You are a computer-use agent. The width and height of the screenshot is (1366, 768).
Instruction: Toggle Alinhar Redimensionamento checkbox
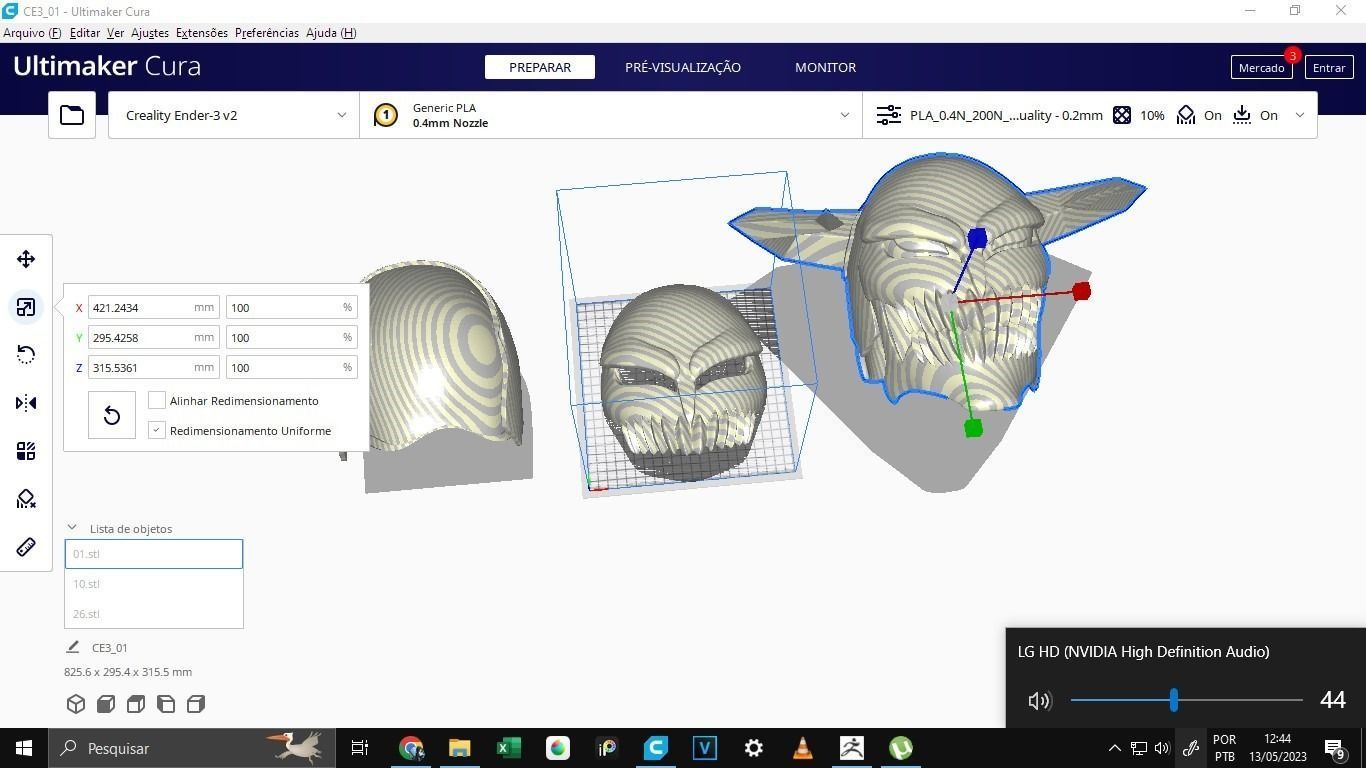tap(157, 400)
